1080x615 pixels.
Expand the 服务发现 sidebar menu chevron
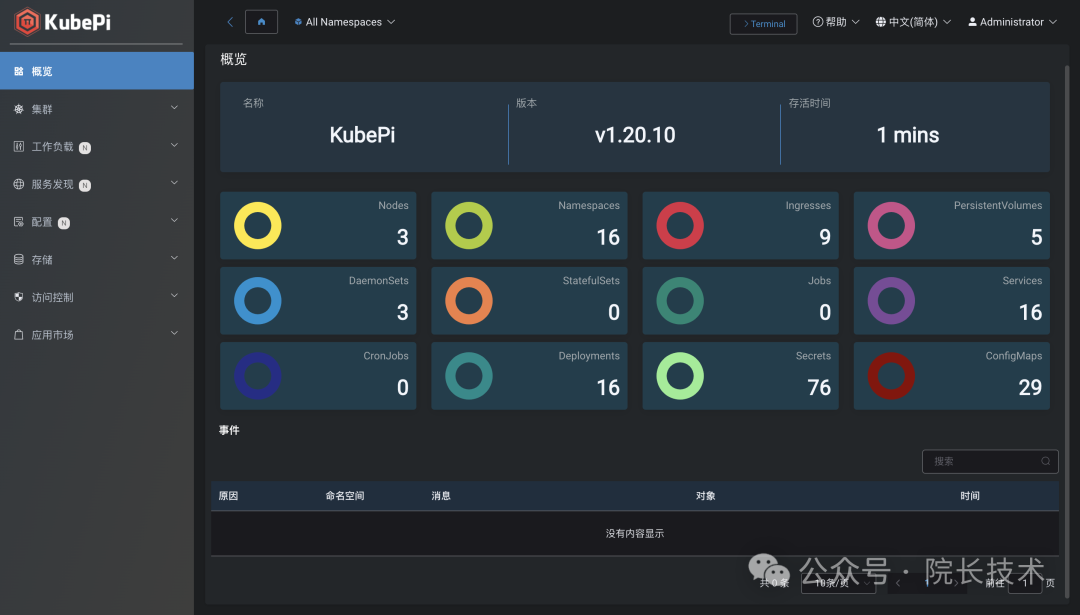click(174, 183)
